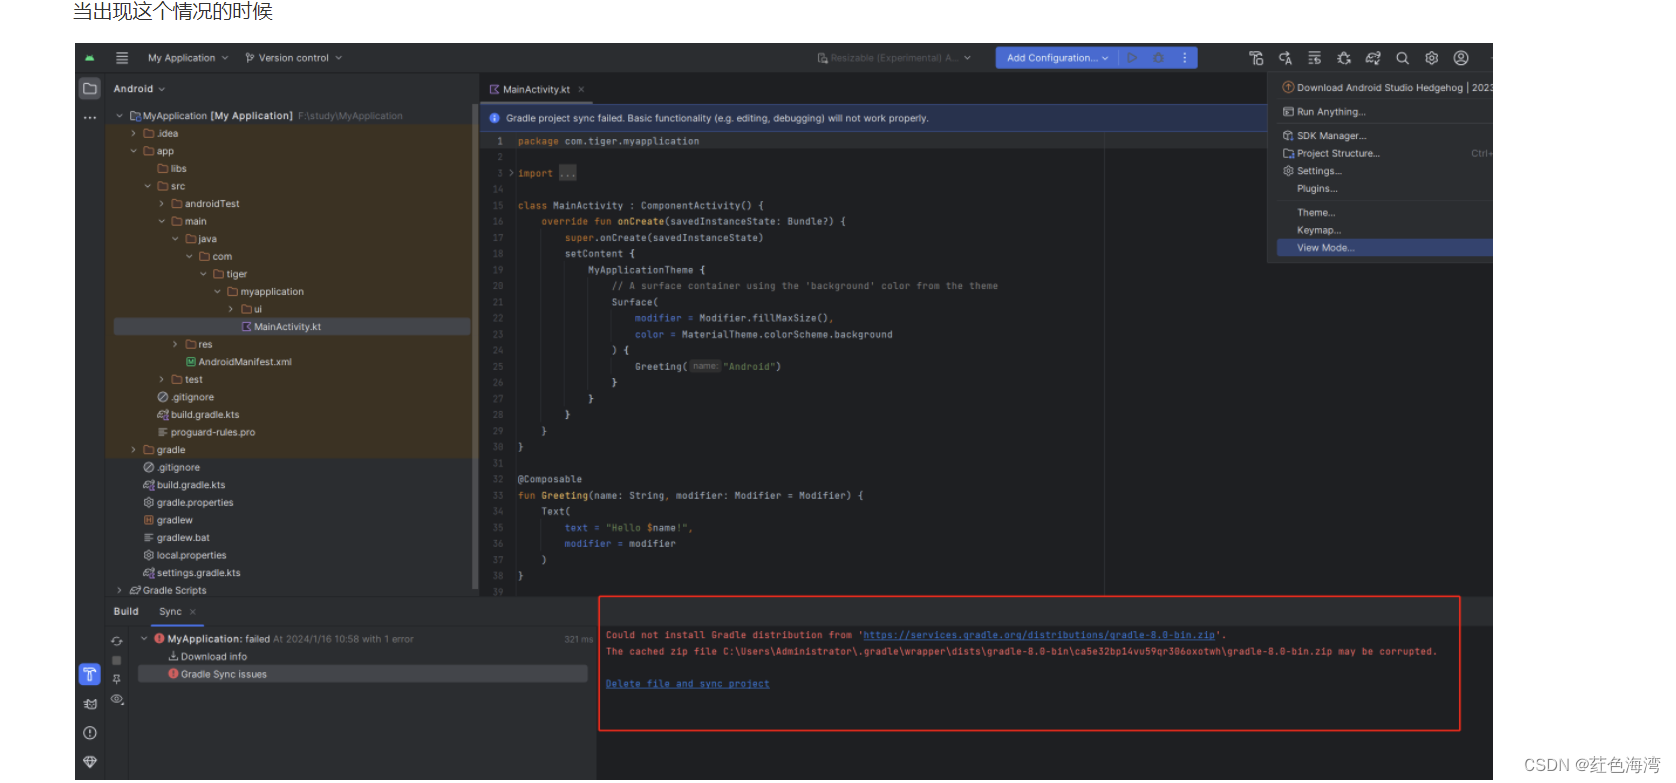Click the project tree vertical scrollbar
1676x783 pixels.
coord(474,346)
